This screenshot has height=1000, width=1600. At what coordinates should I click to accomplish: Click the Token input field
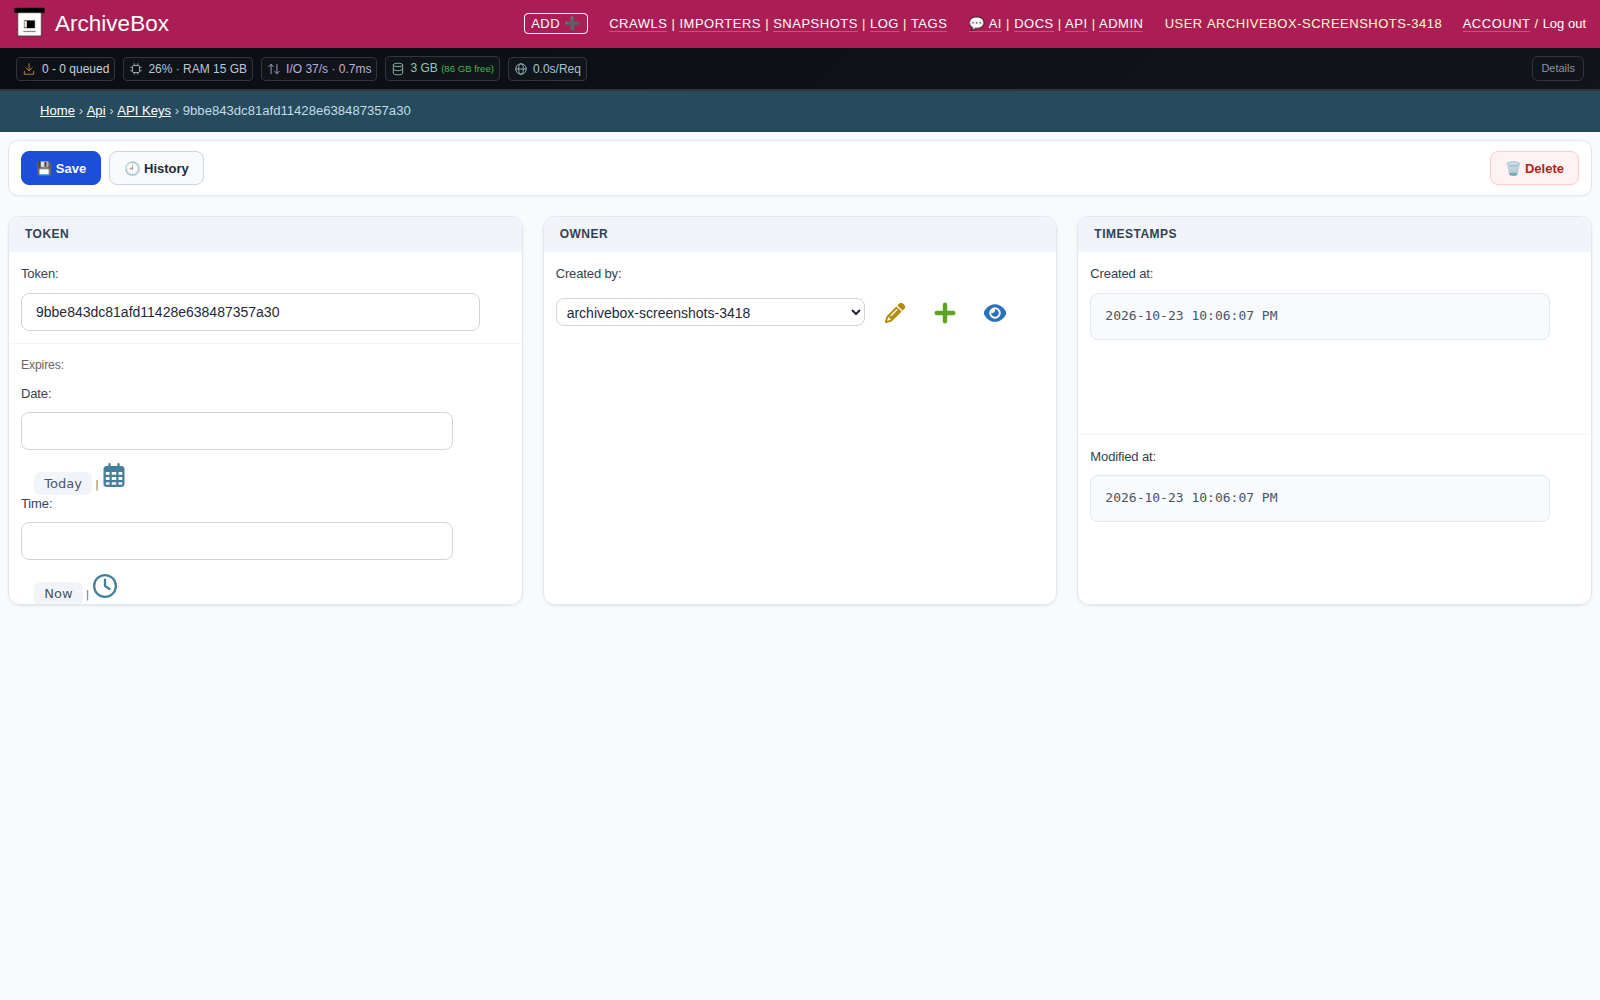(x=250, y=312)
